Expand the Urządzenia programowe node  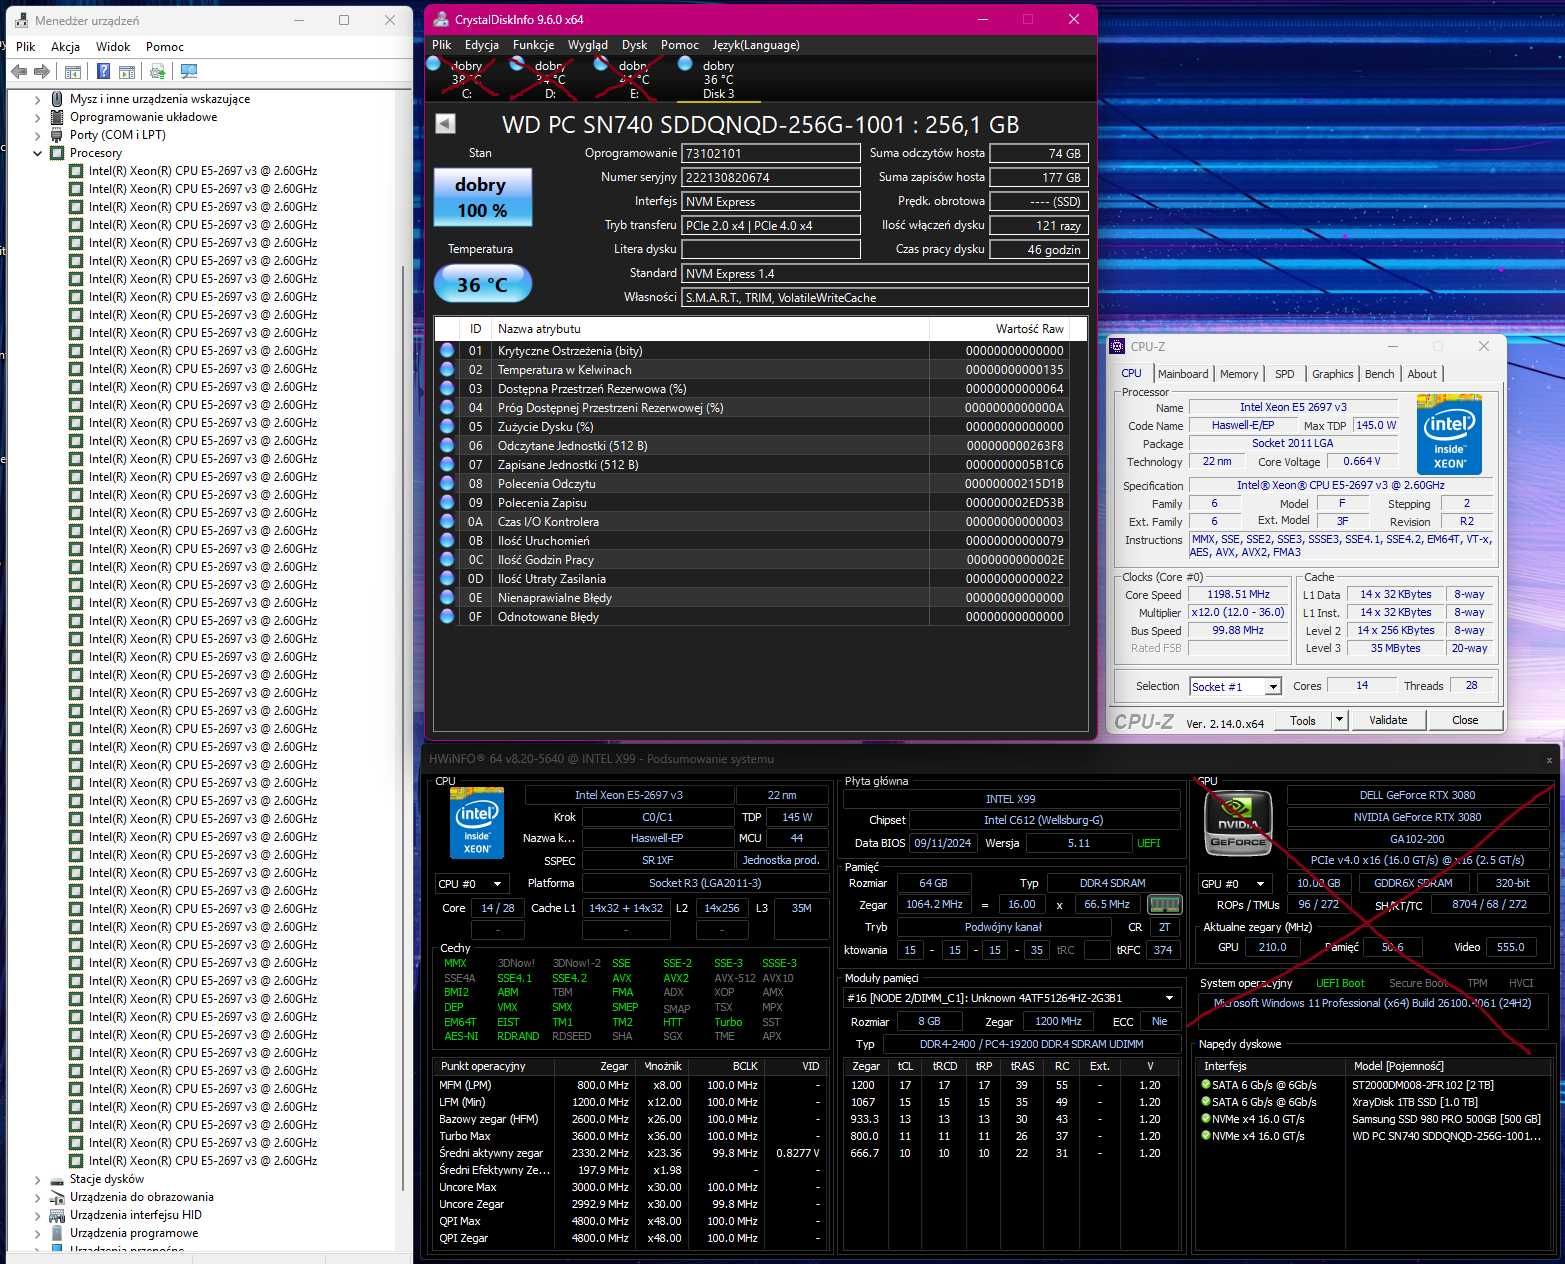click(x=38, y=1233)
